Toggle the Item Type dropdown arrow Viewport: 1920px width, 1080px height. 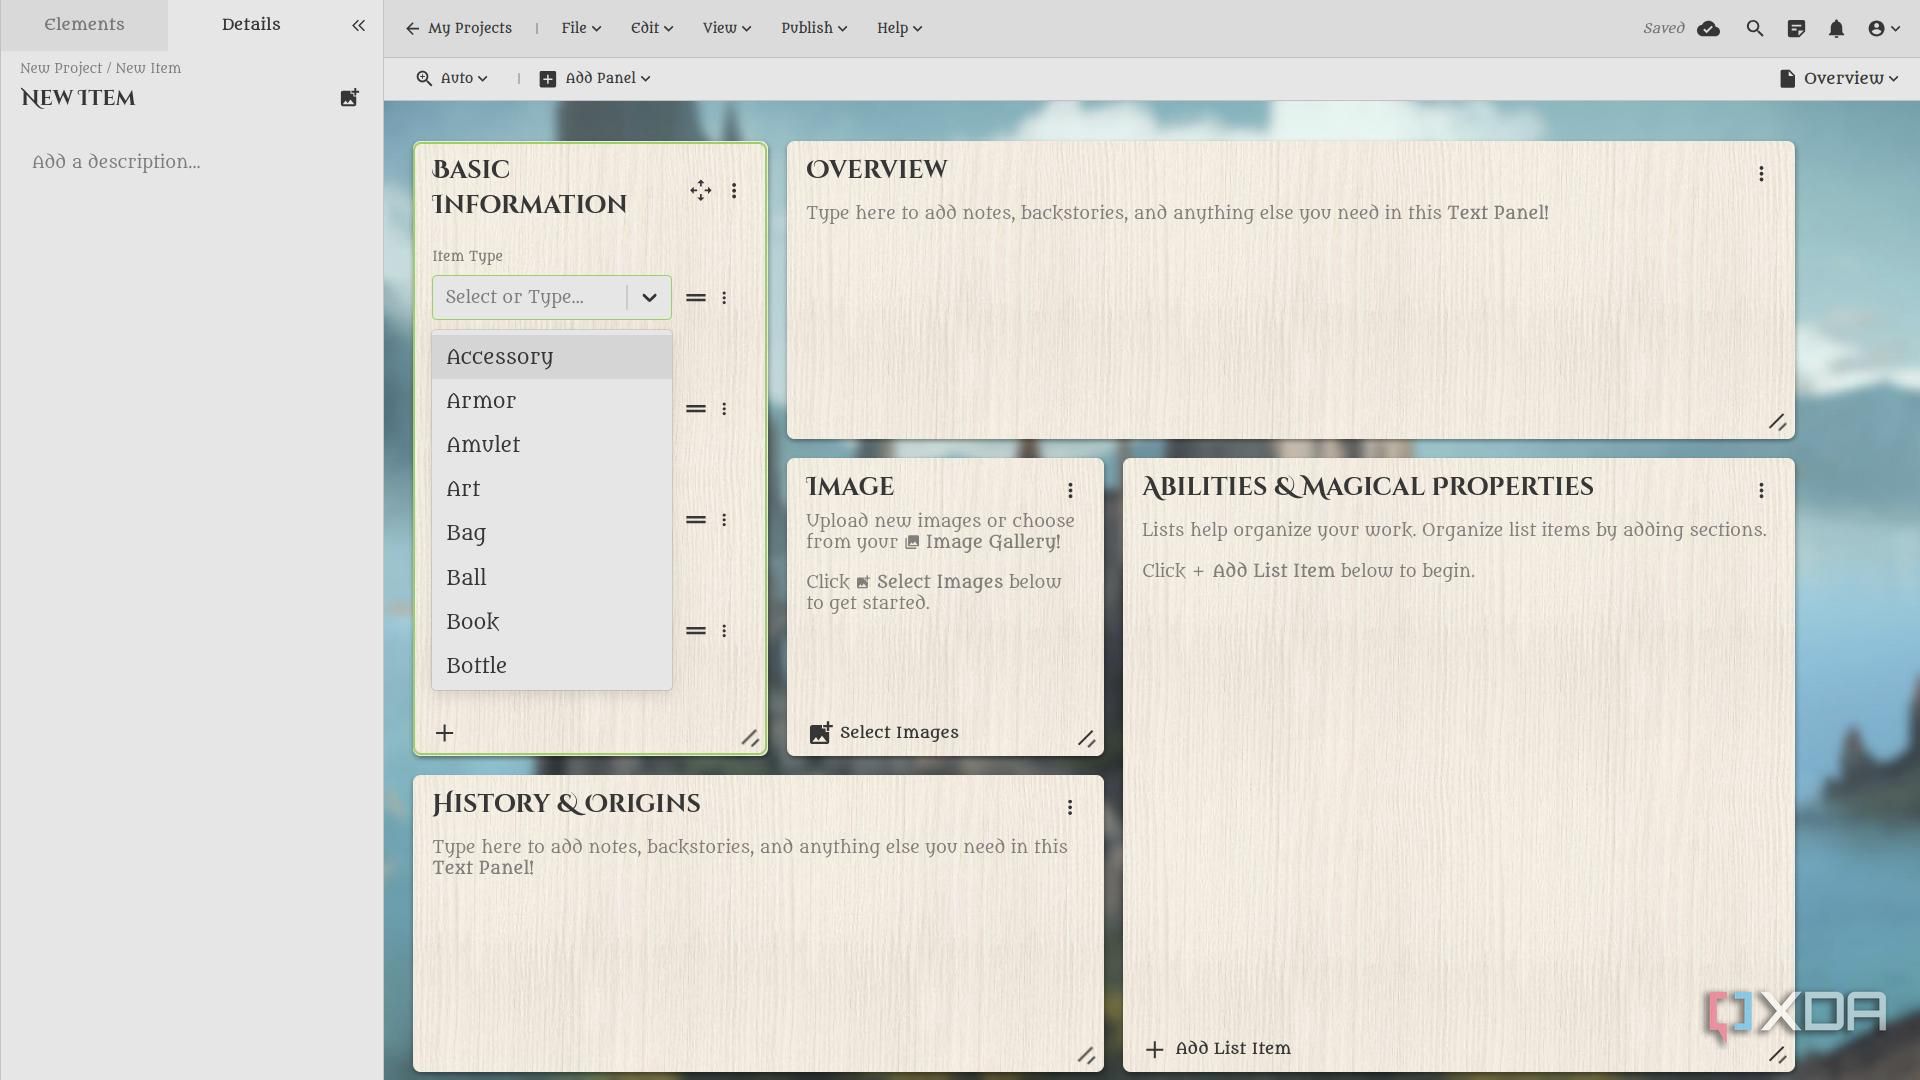[649, 297]
